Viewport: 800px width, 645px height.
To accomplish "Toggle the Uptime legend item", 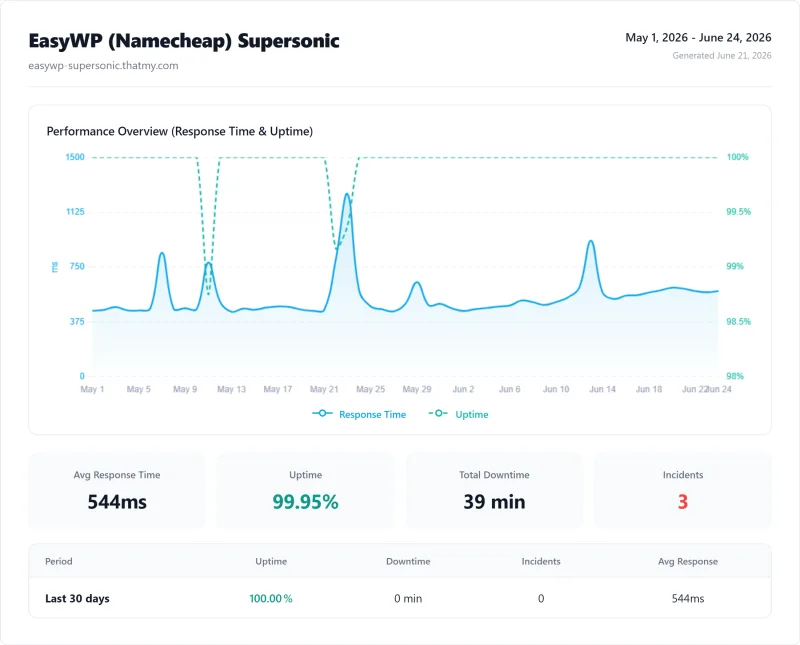I will pyautogui.click(x=458, y=414).
